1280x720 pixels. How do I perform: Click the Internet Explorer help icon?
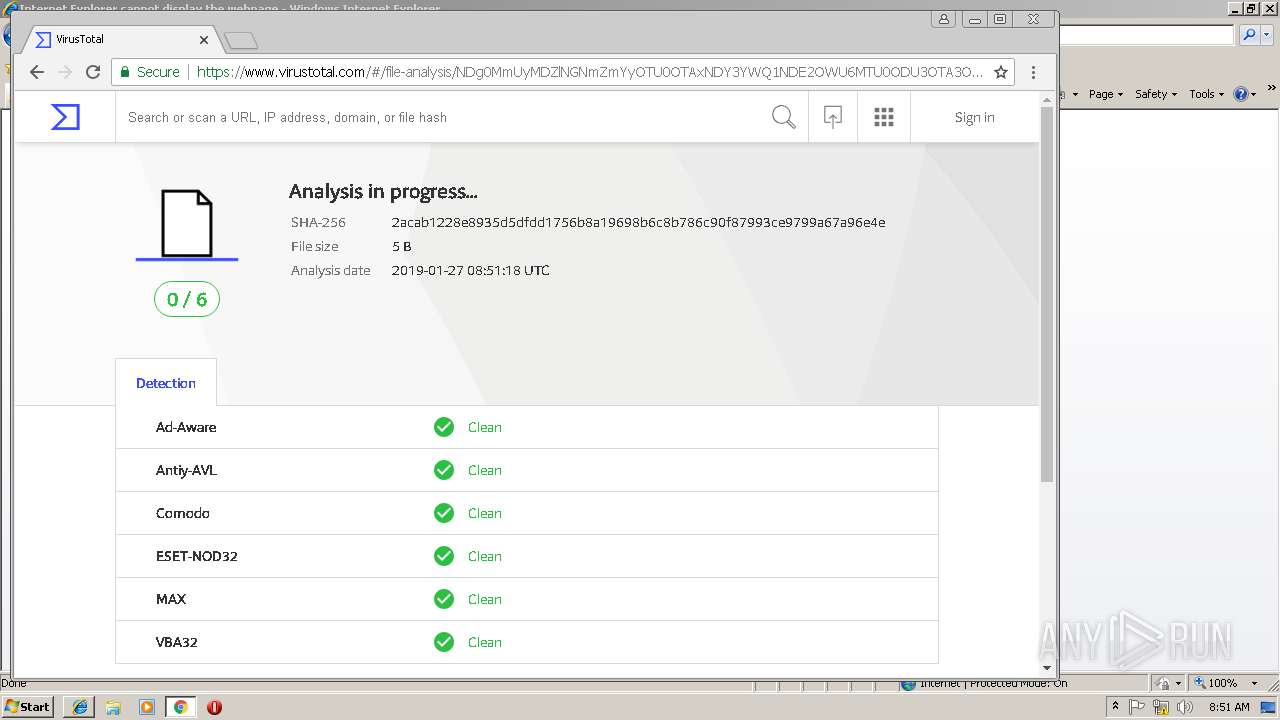click(1241, 94)
